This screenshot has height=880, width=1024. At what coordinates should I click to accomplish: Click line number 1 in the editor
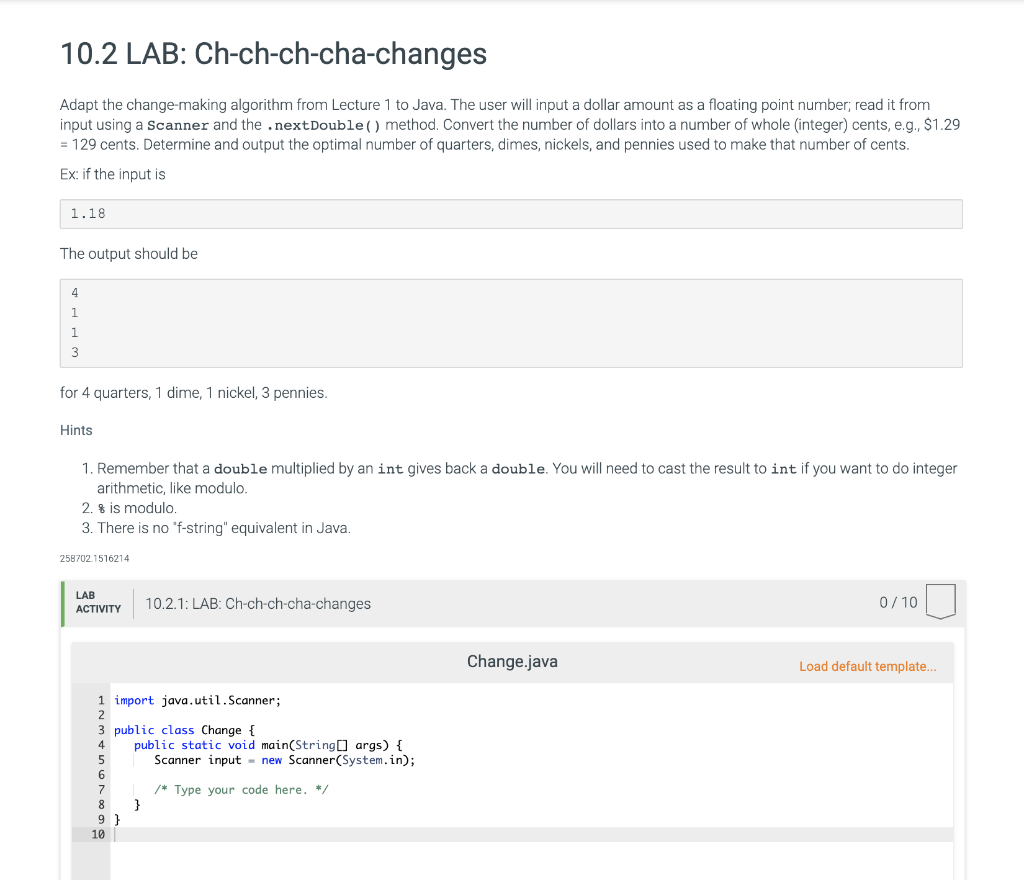pyautogui.click(x=101, y=700)
